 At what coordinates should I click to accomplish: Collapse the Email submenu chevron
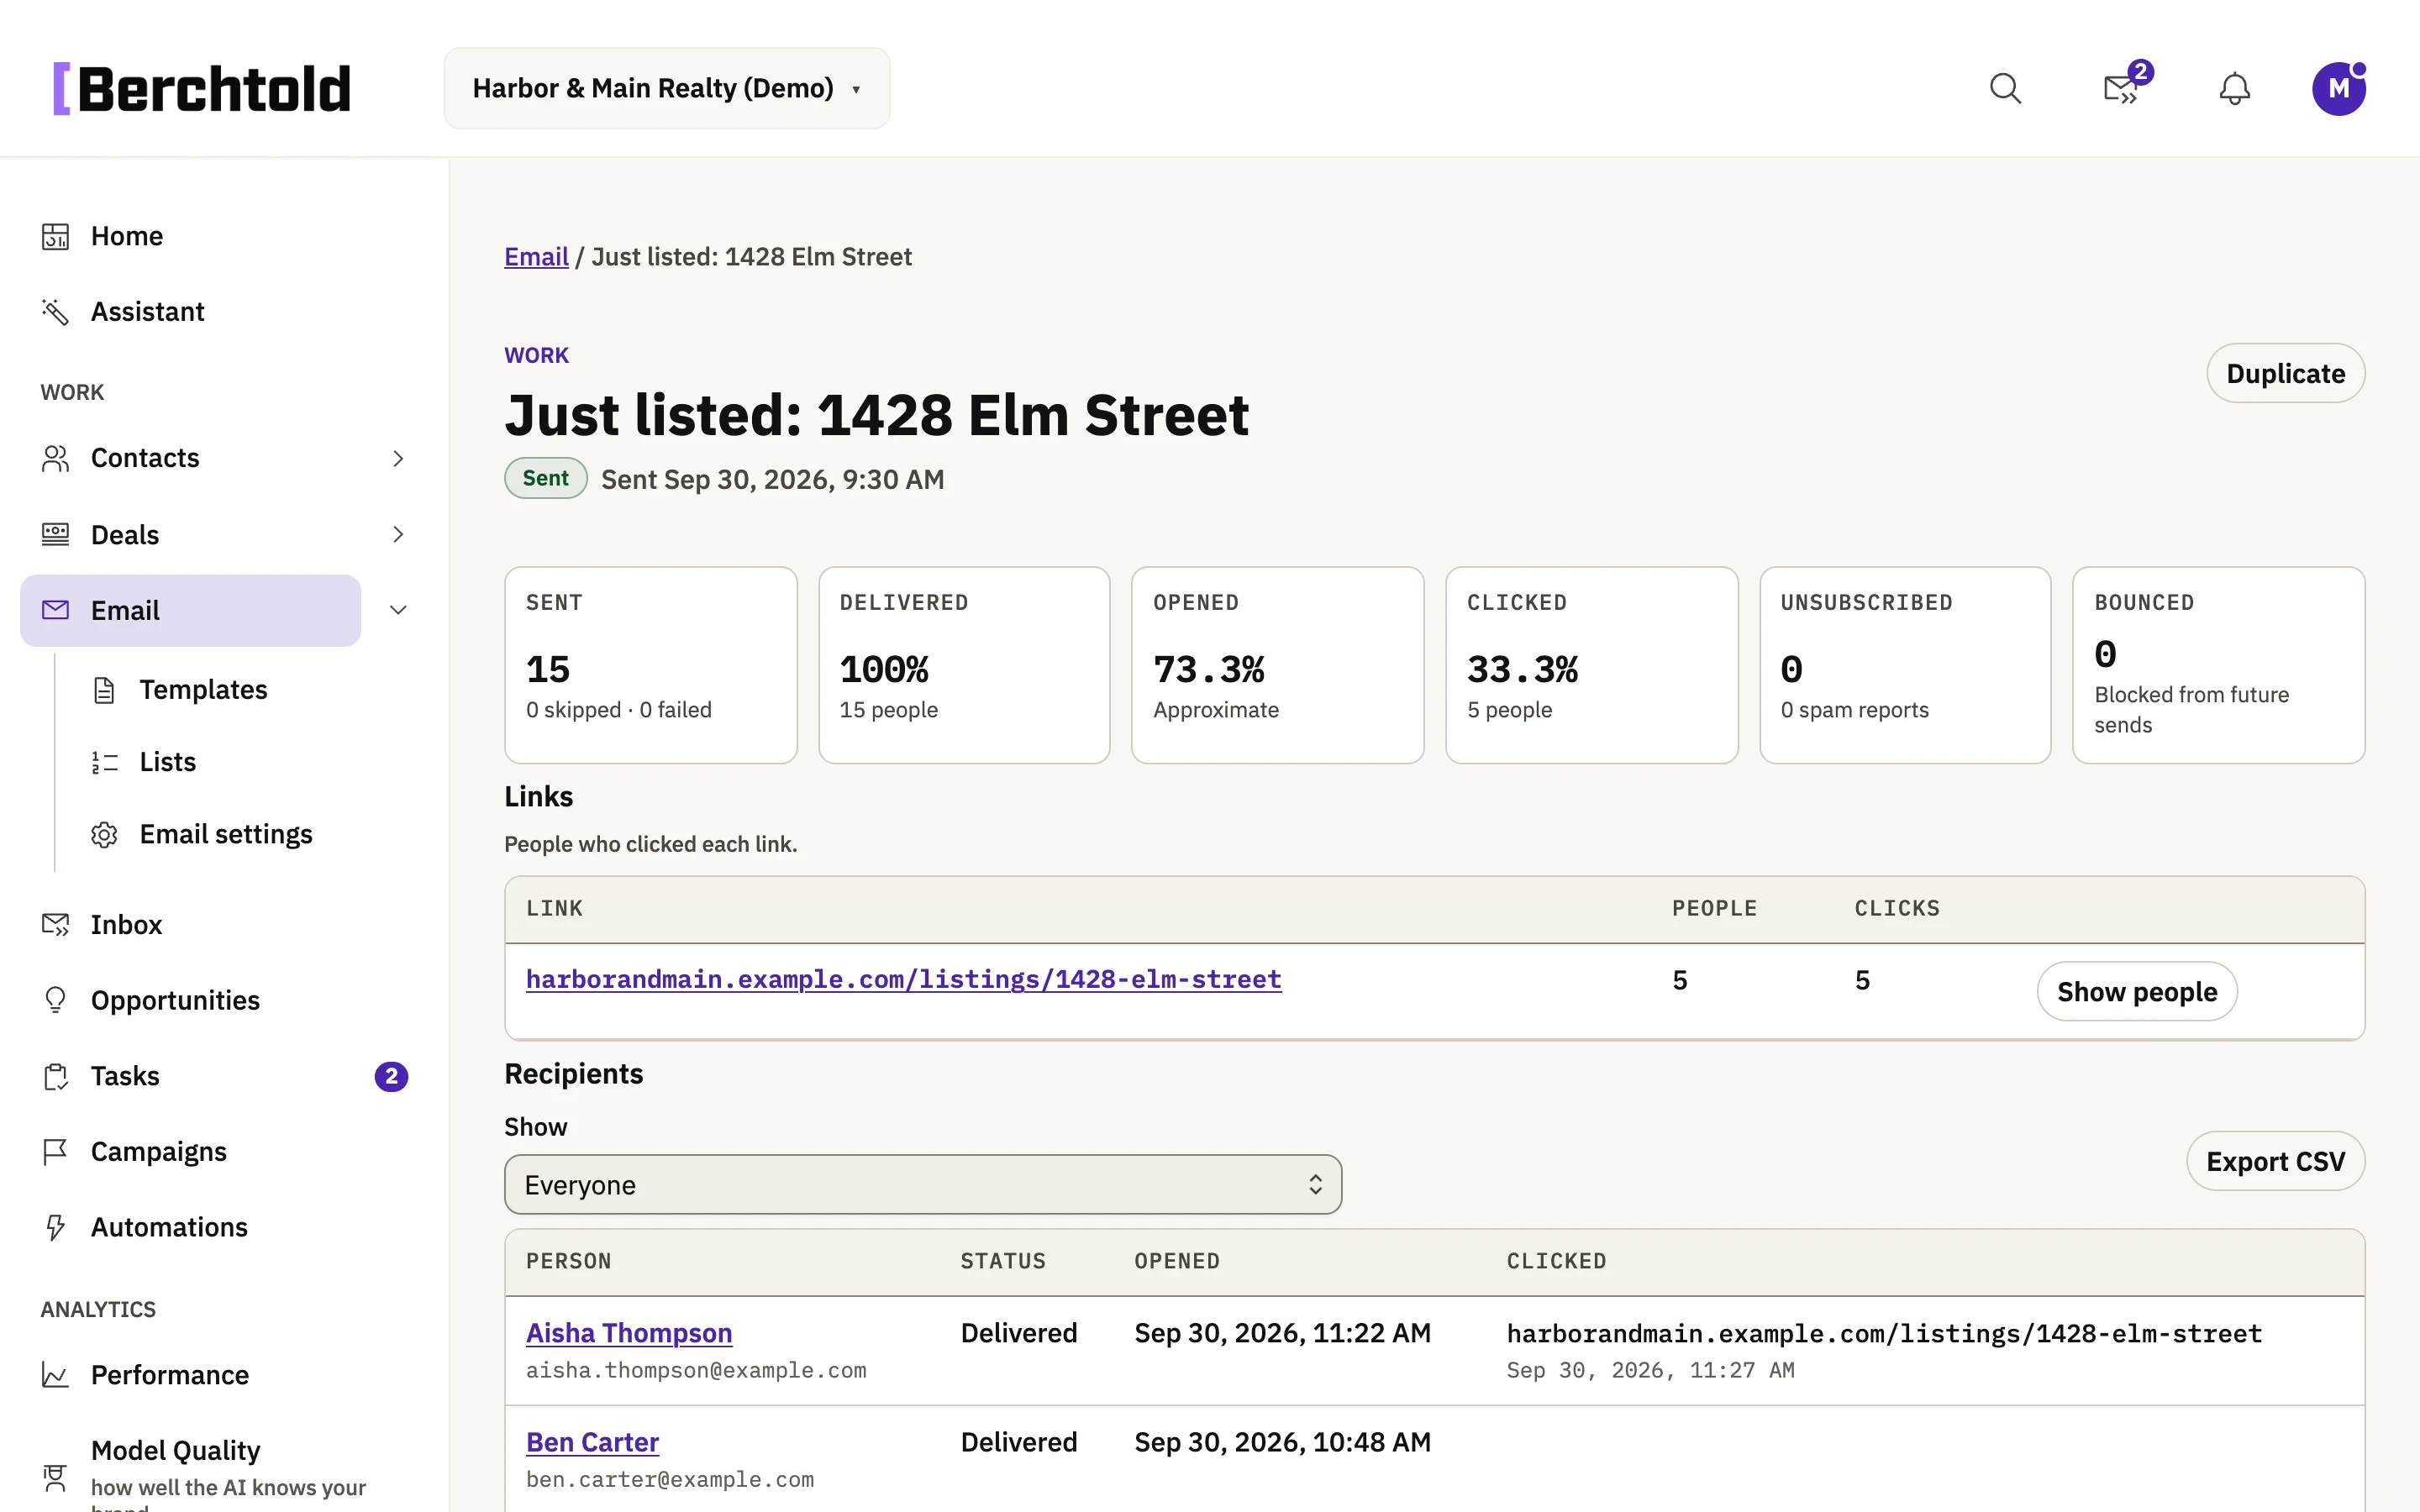tap(398, 610)
